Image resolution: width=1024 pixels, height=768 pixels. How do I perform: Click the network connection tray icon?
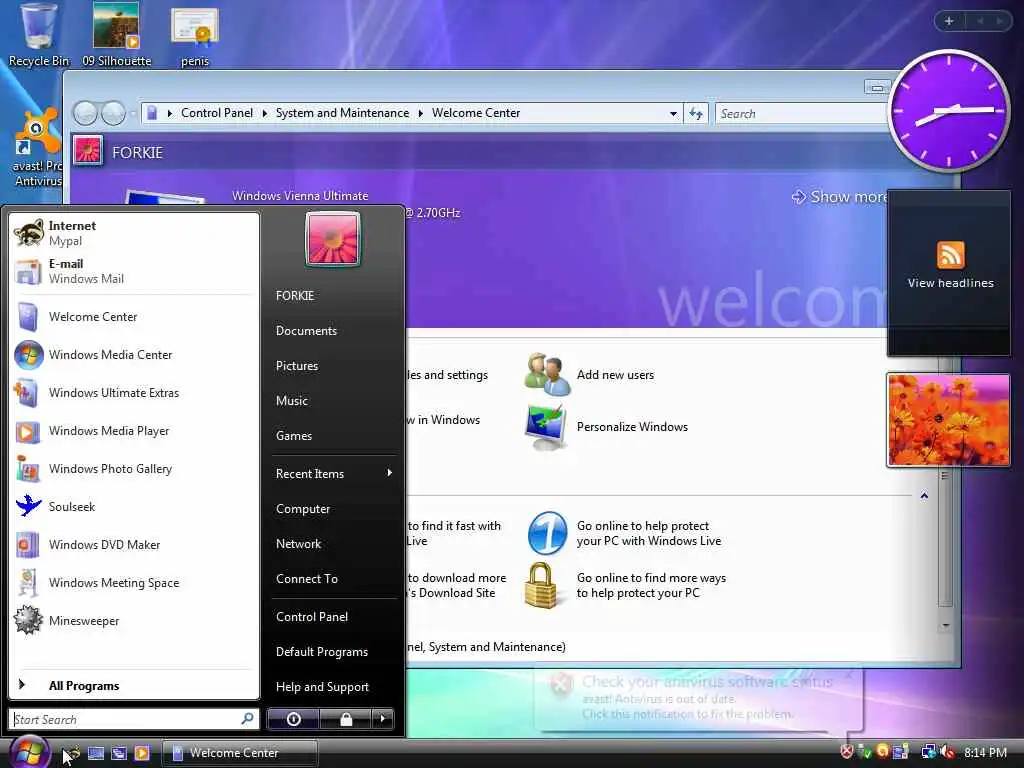[x=927, y=752]
